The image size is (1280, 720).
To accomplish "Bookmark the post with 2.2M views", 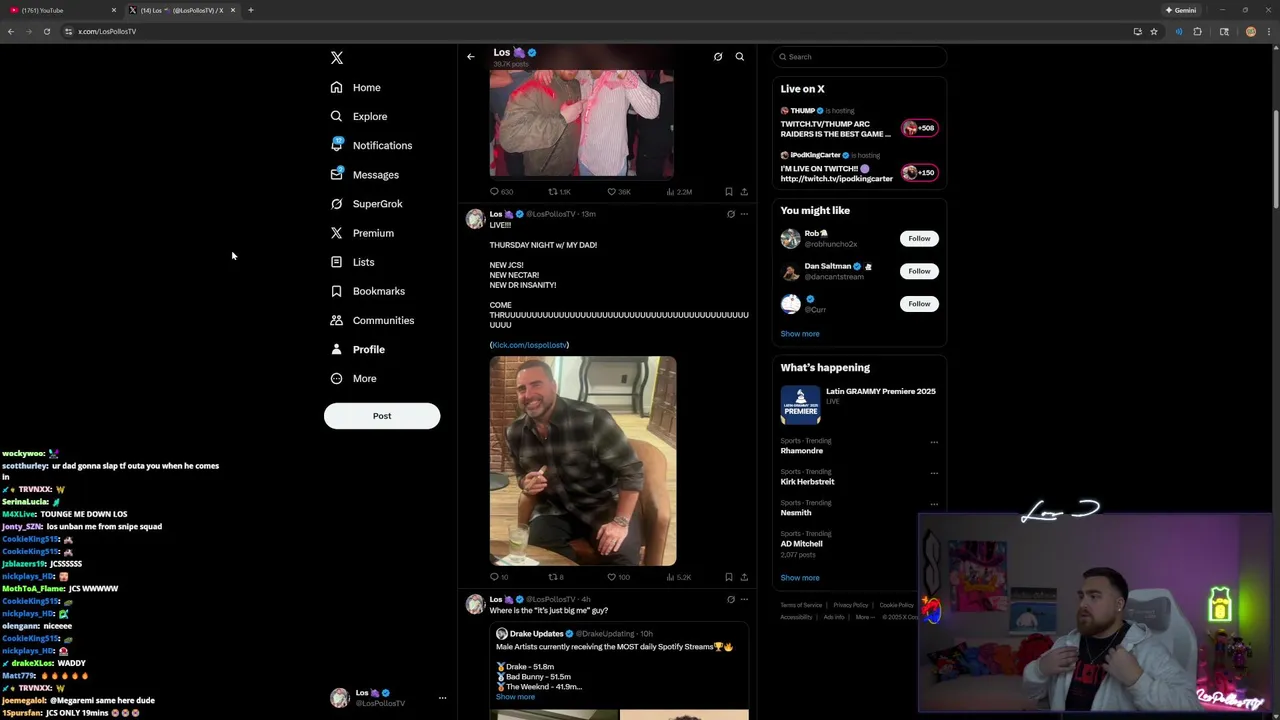I will (729, 191).
